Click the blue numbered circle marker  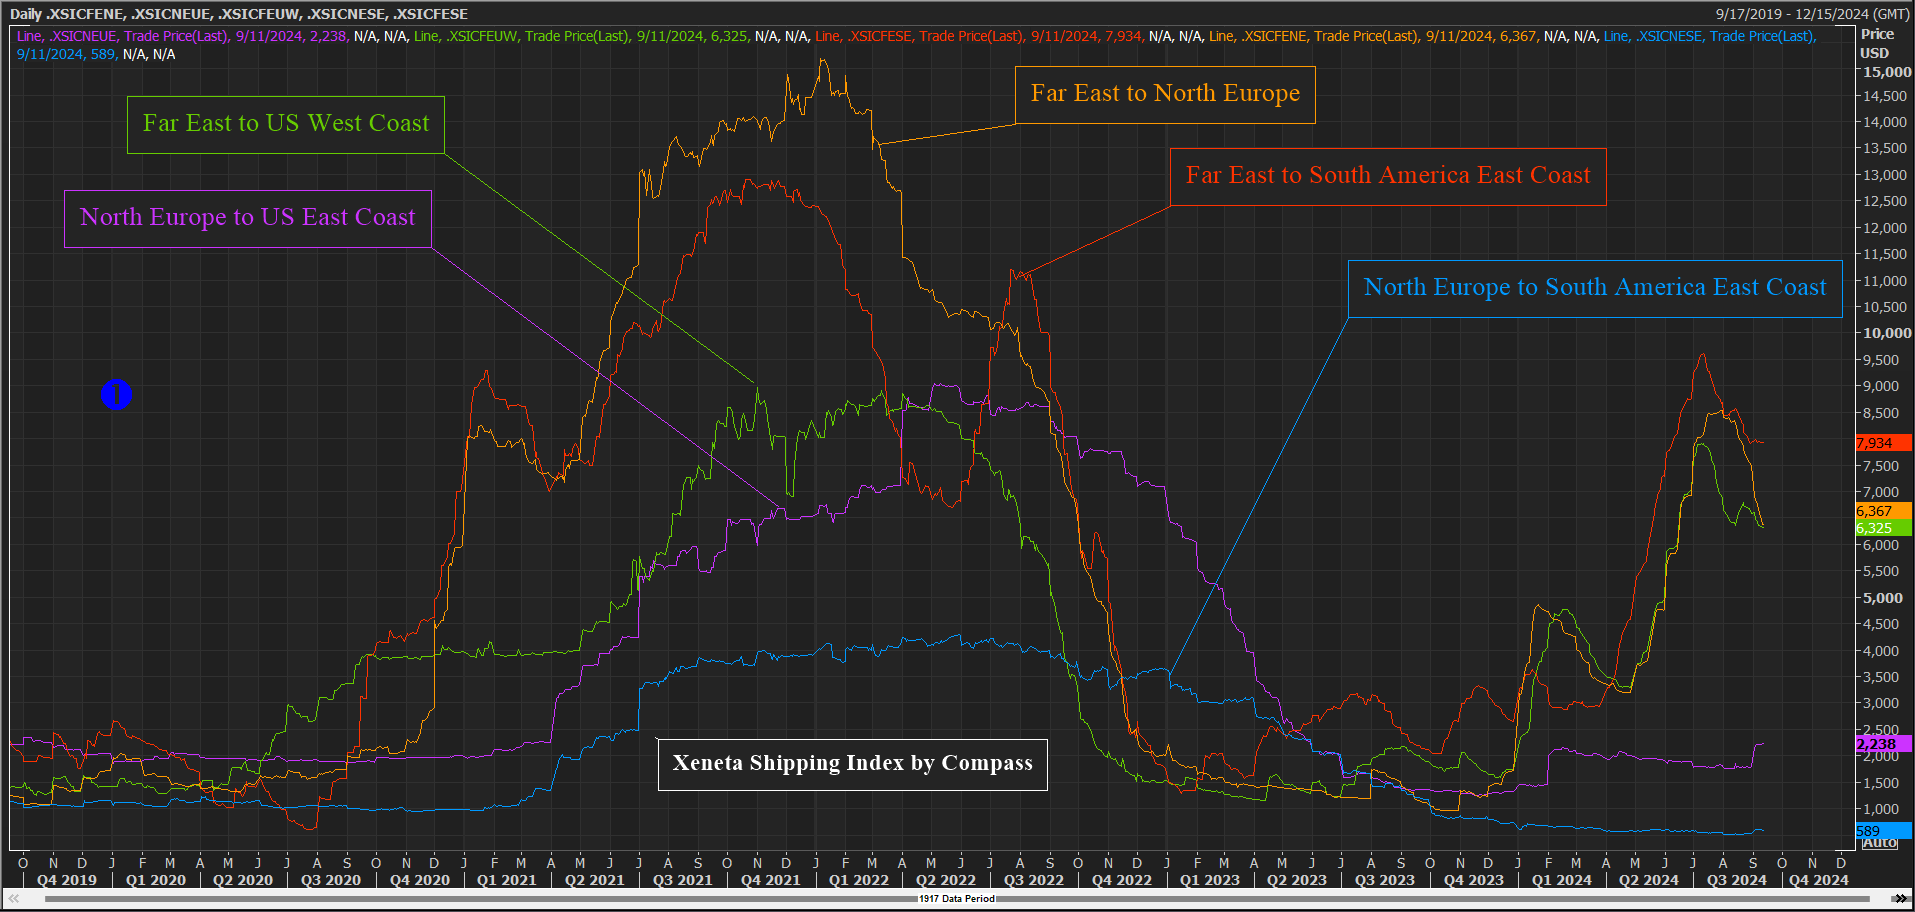(116, 394)
